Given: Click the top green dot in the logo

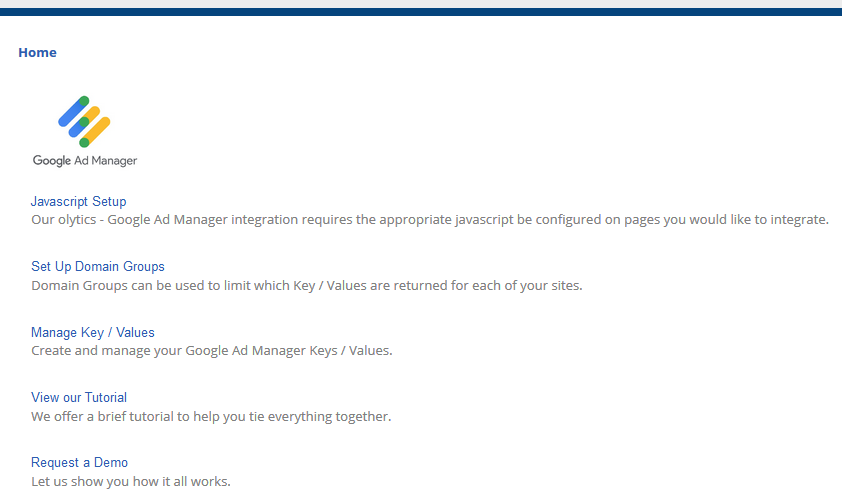Looking at the screenshot, I should tap(83, 101).
